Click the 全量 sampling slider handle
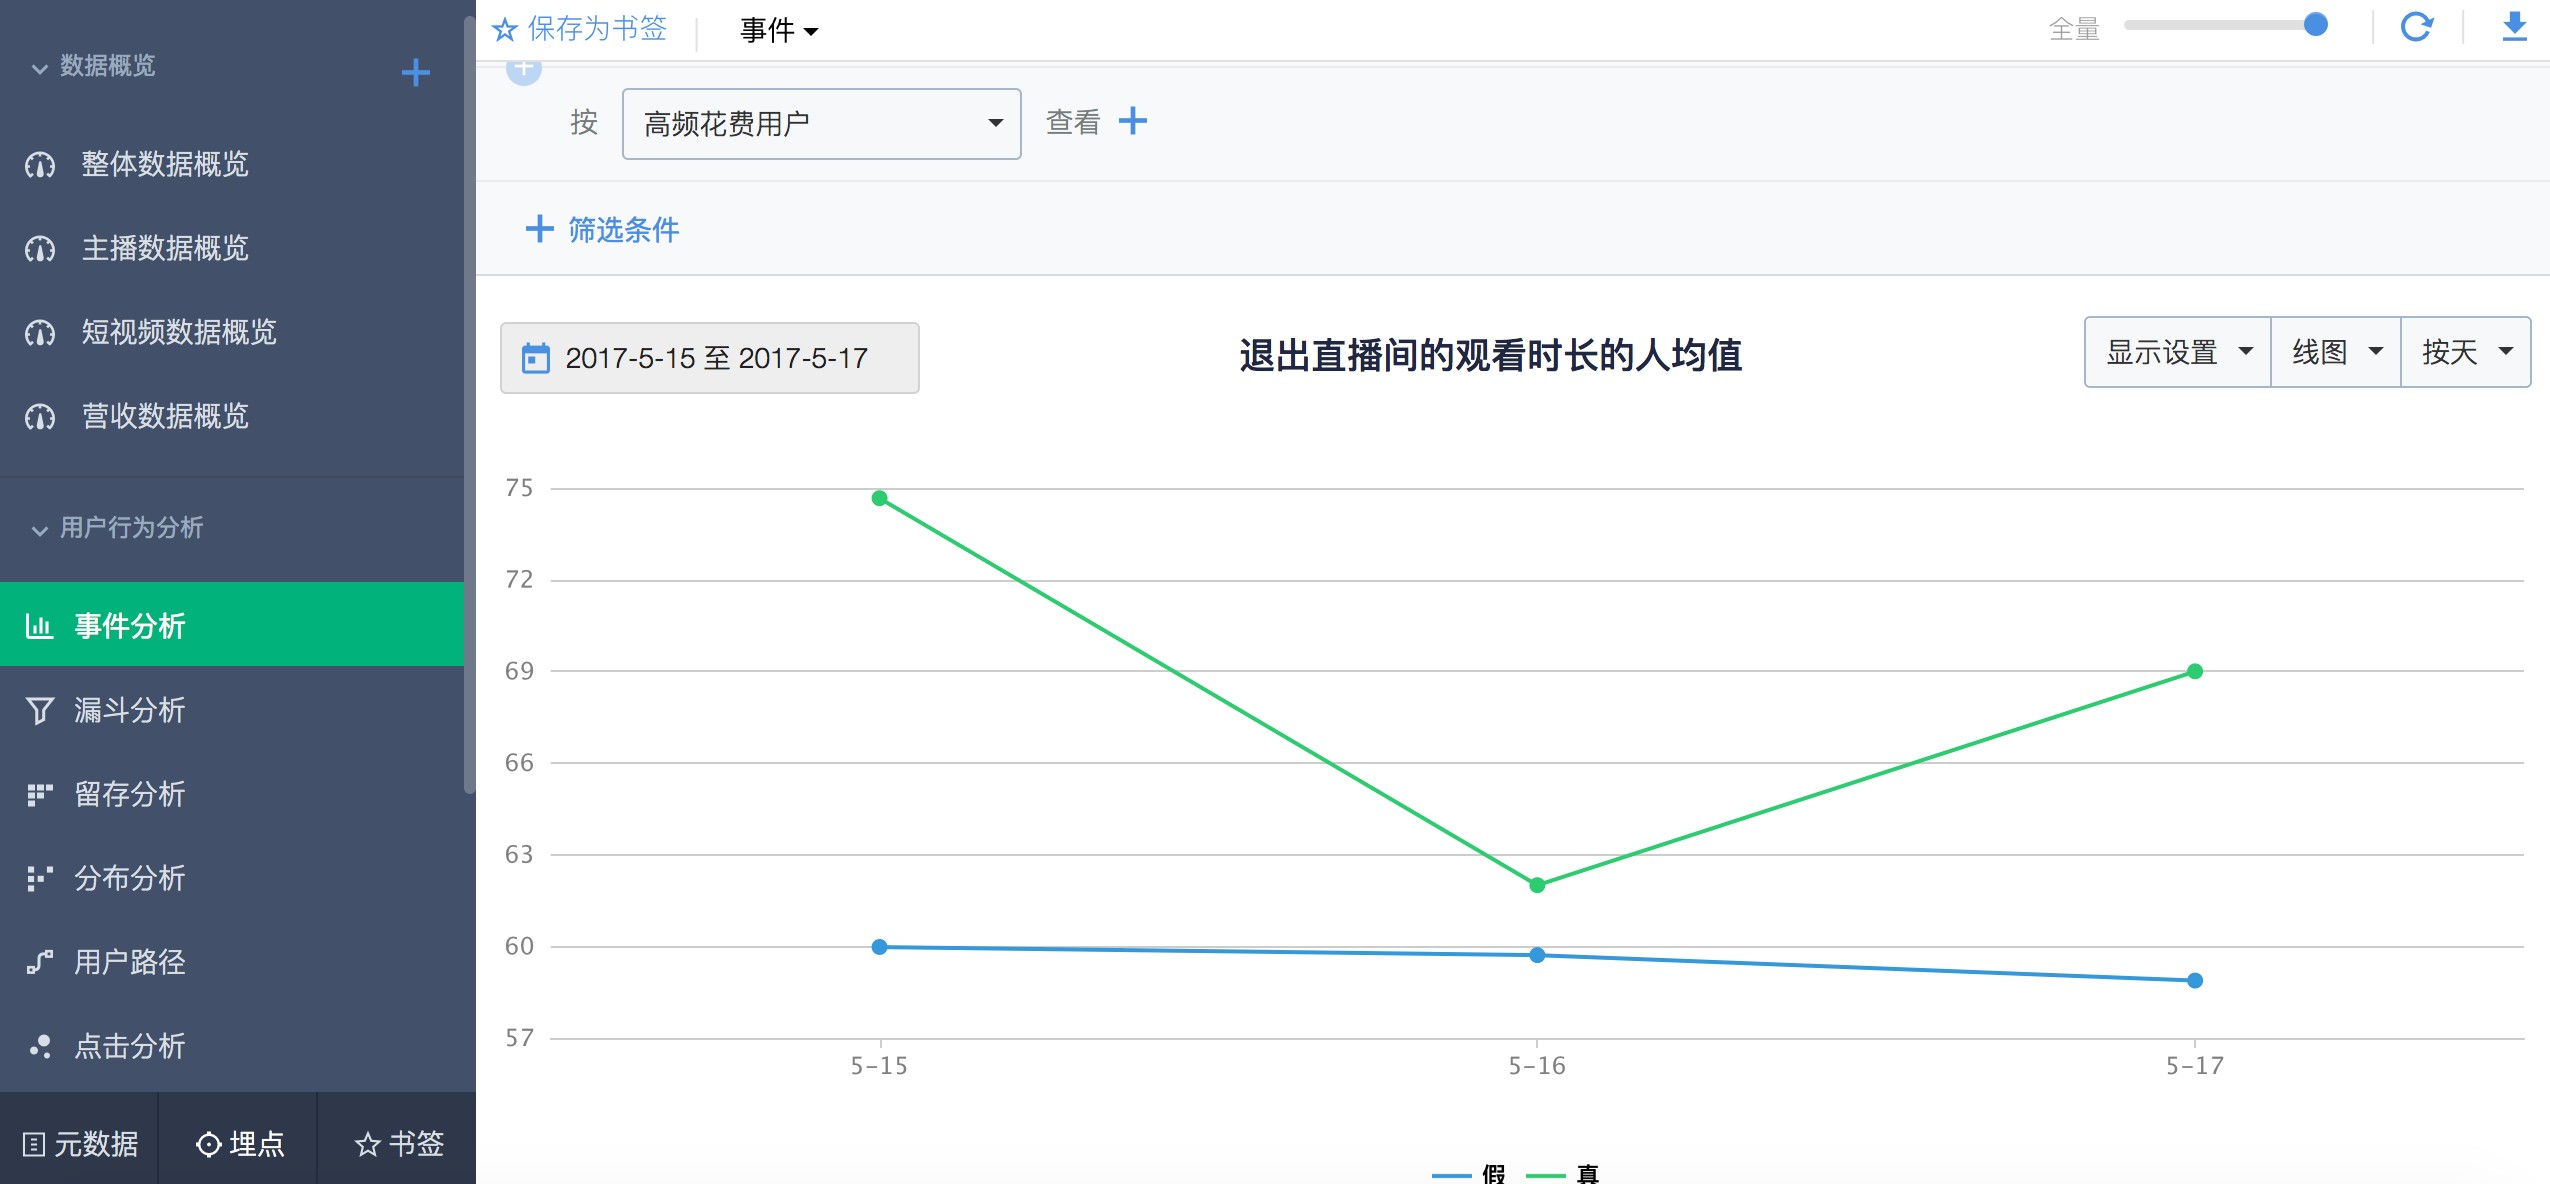Image resolution: width=2550 pixels, height=1184 pixels. click(x=2315, y=26)
